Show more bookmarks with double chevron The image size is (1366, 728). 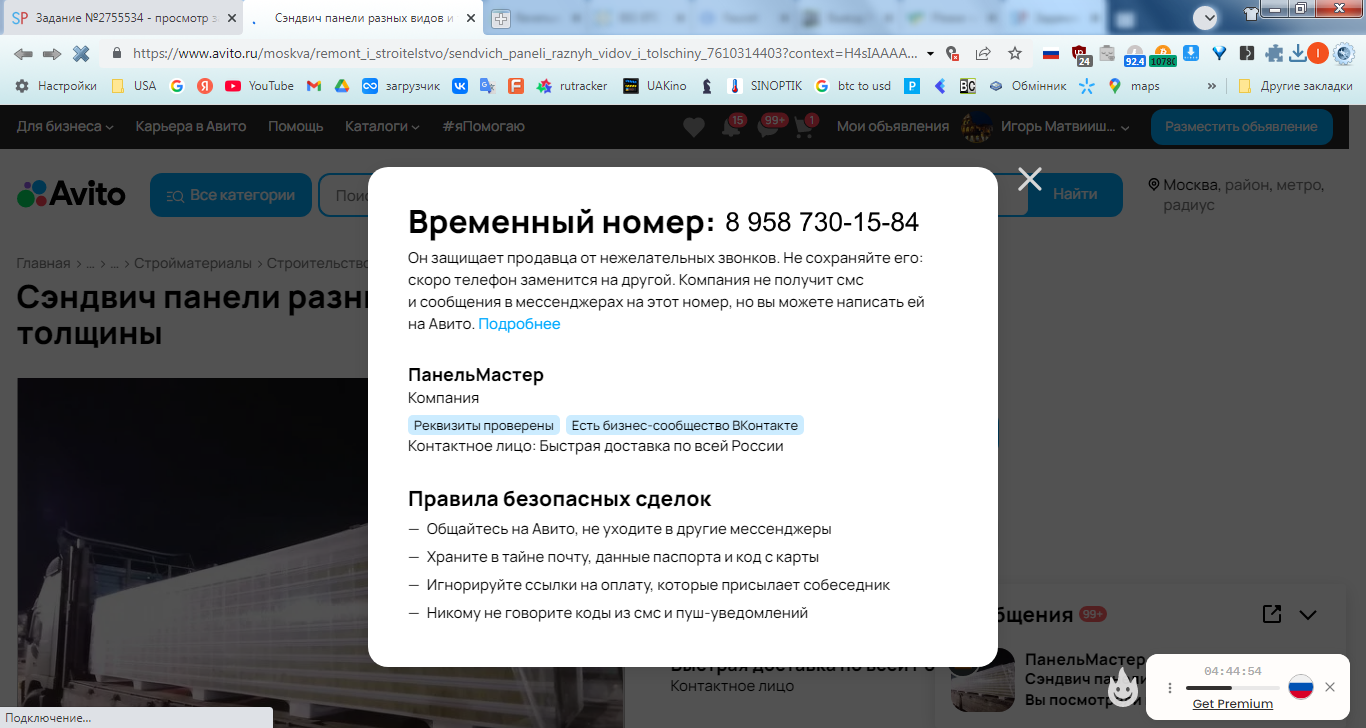tap(1212, 86)
